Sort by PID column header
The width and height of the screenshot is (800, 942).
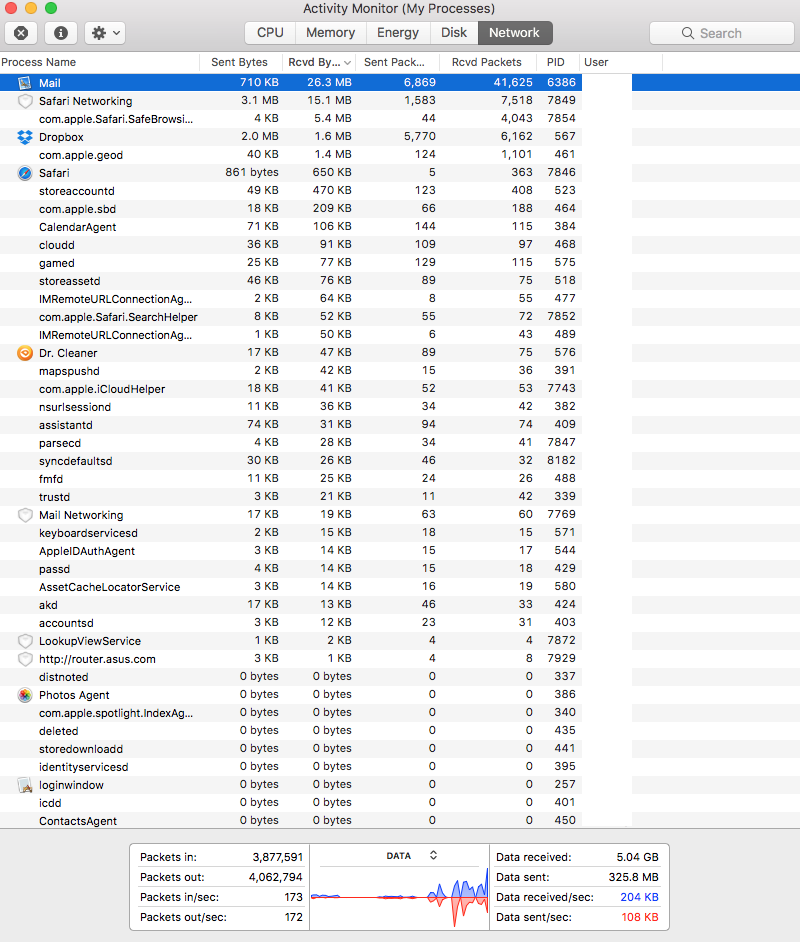point(556,62)
